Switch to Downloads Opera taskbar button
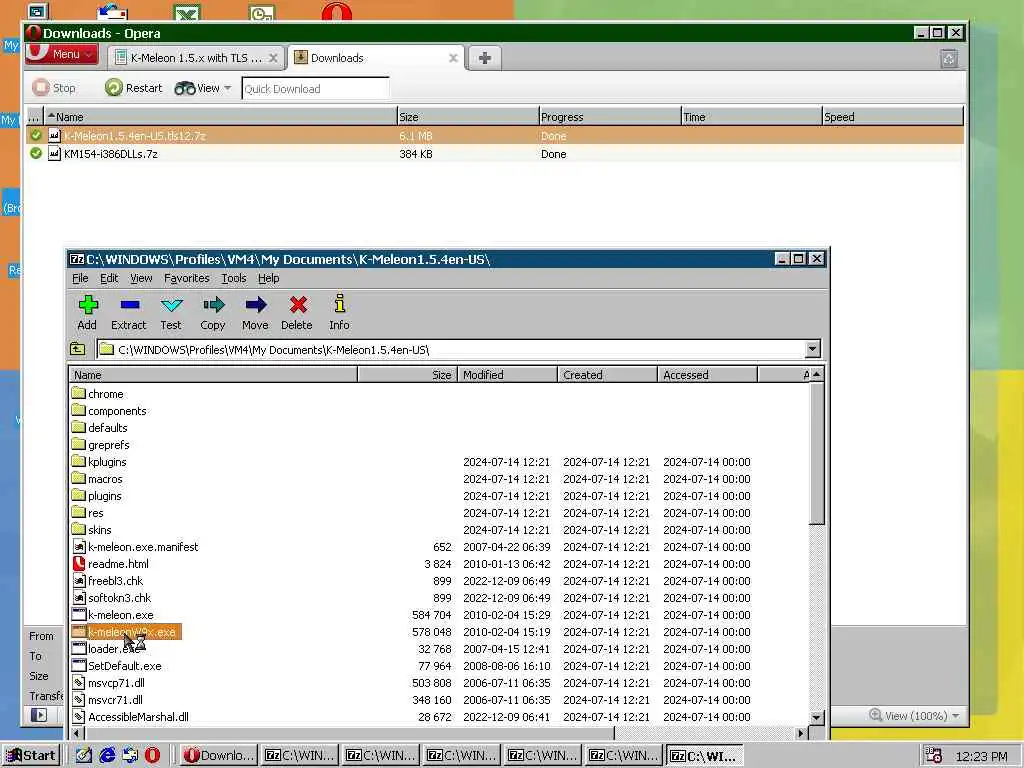 [219, 756]
